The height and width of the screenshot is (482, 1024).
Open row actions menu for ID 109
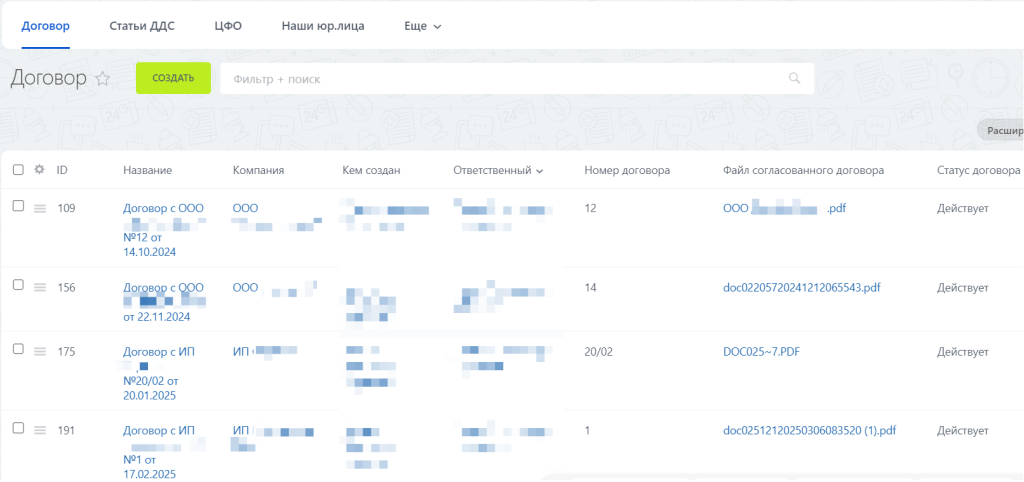tap(41, 208)
